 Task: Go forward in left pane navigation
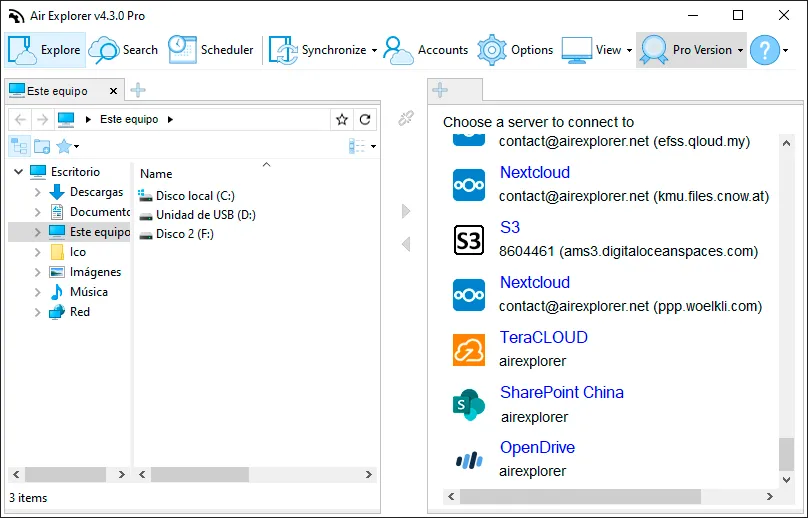(42, 120)
